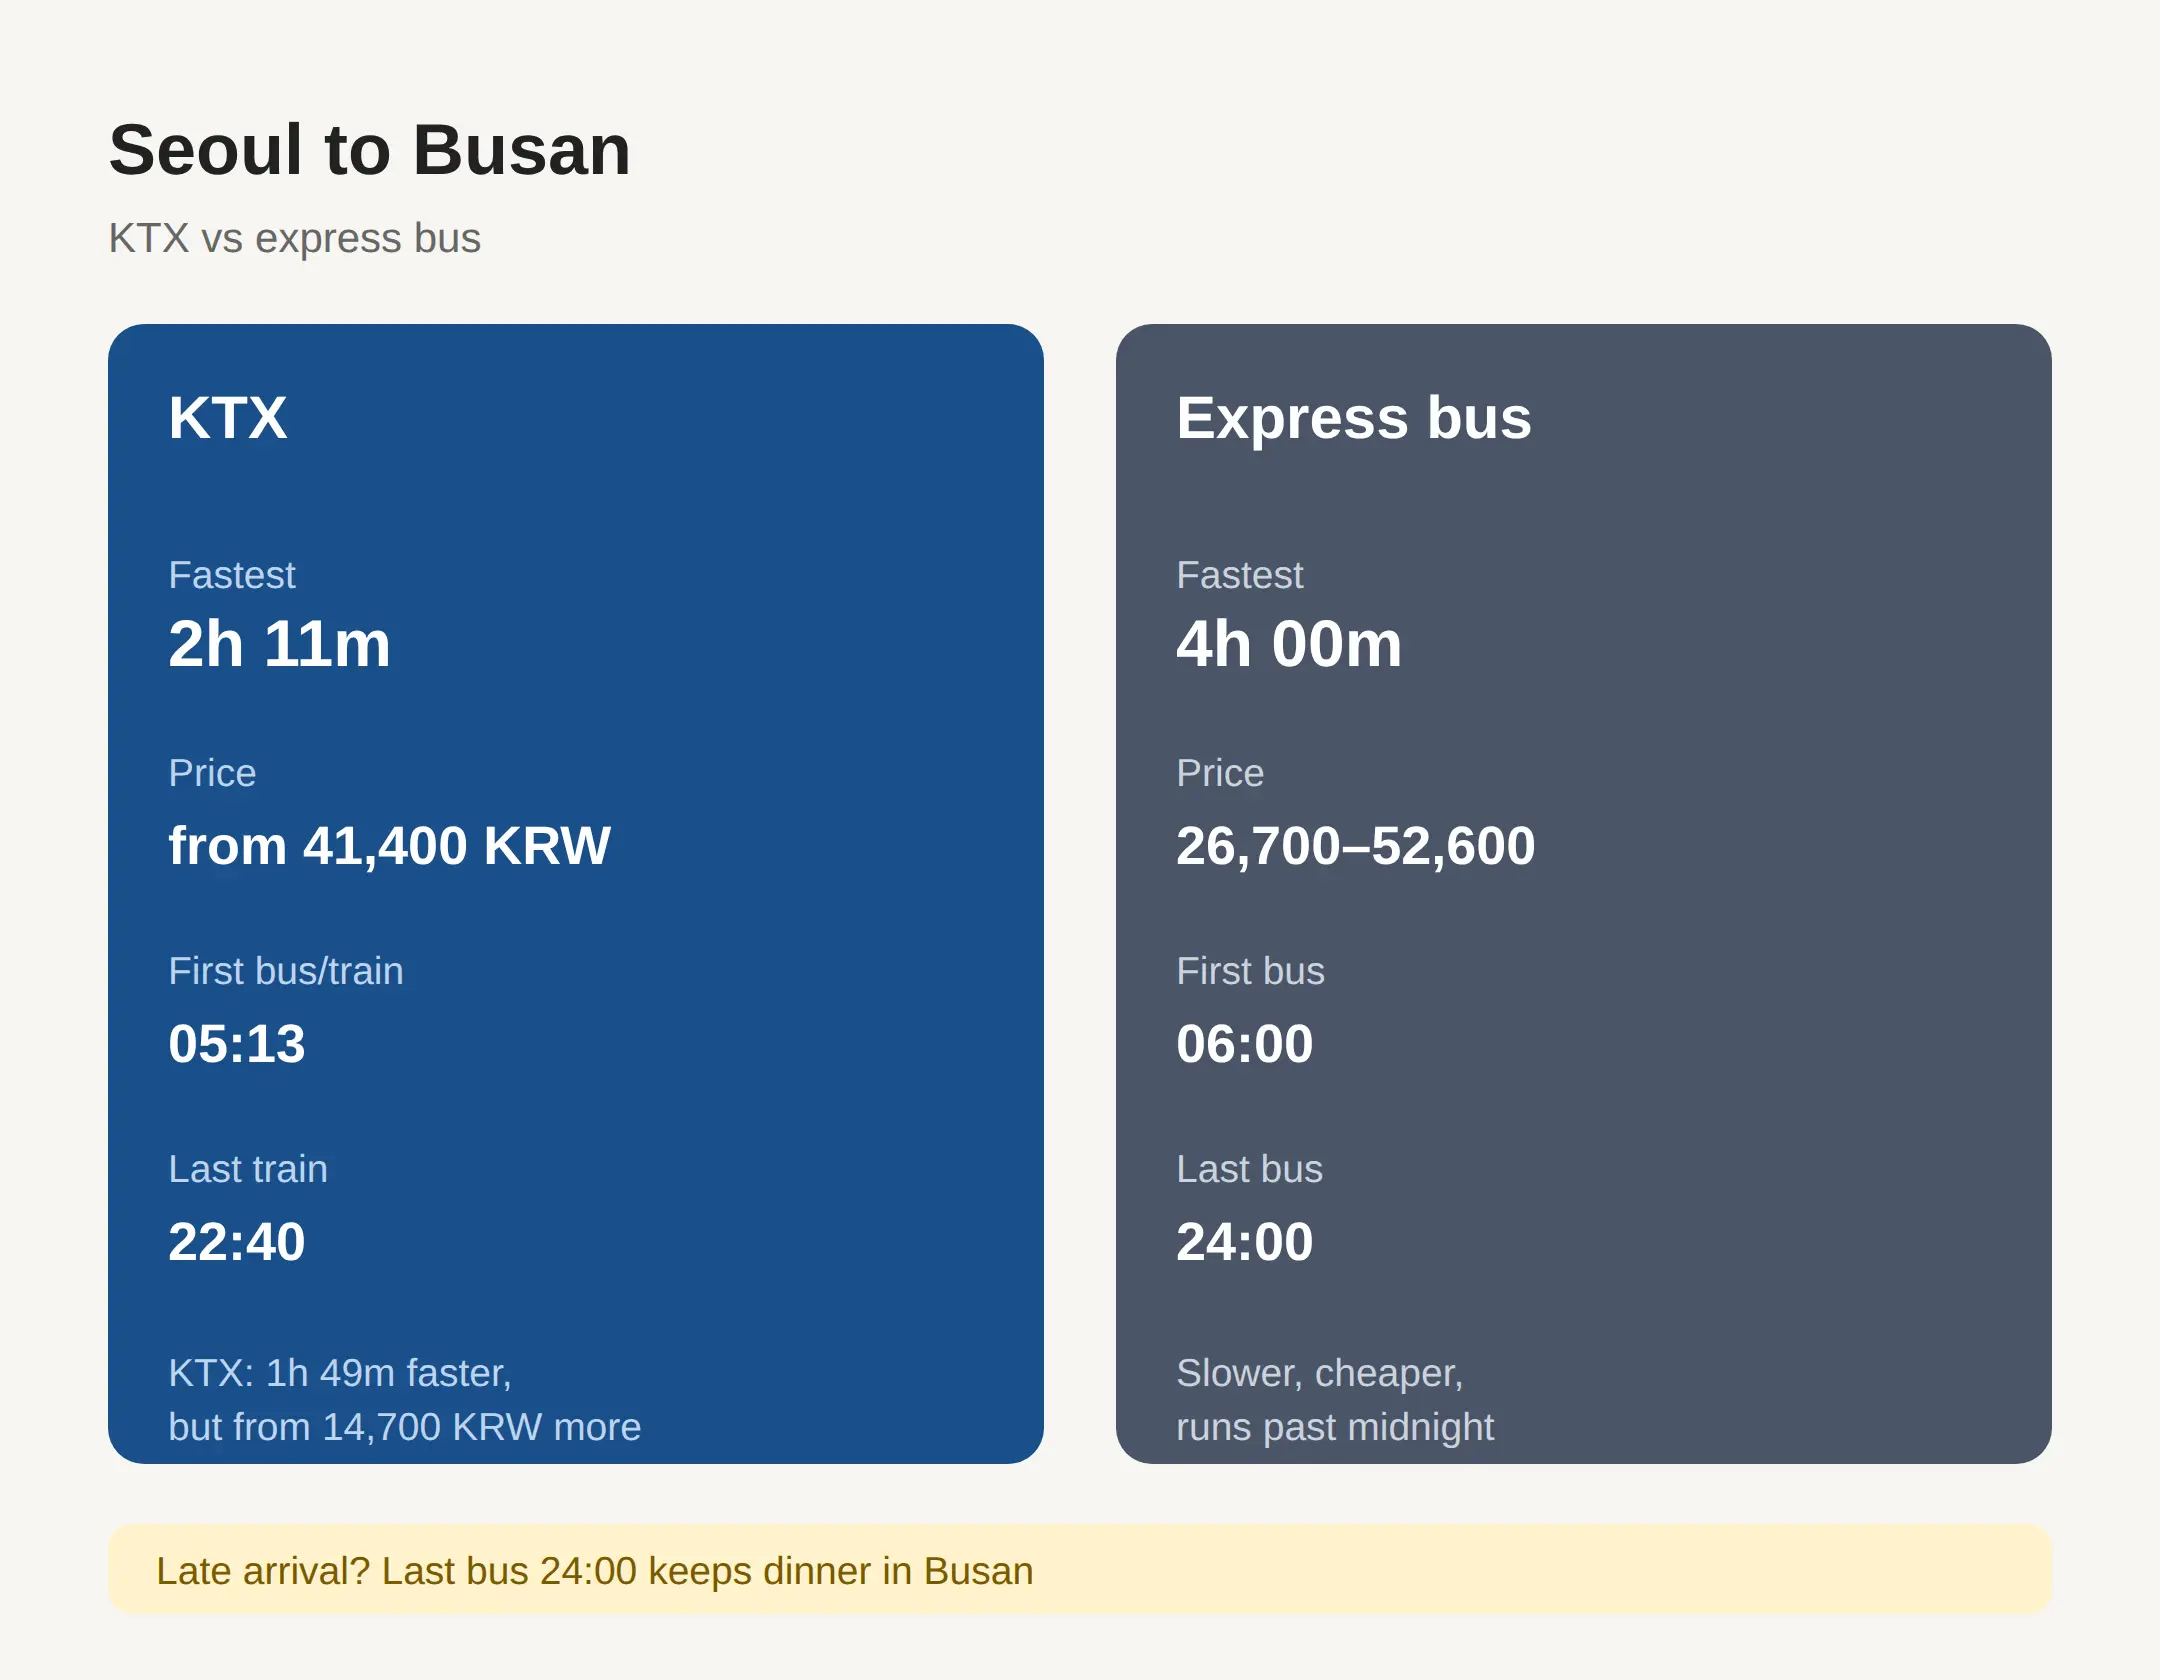
Task: Select the KTX card title
Action: pyautogui.click(x=228, y=418)
